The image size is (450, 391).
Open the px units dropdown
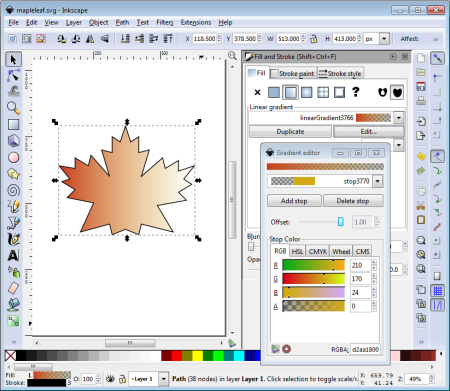click(384, 39)
